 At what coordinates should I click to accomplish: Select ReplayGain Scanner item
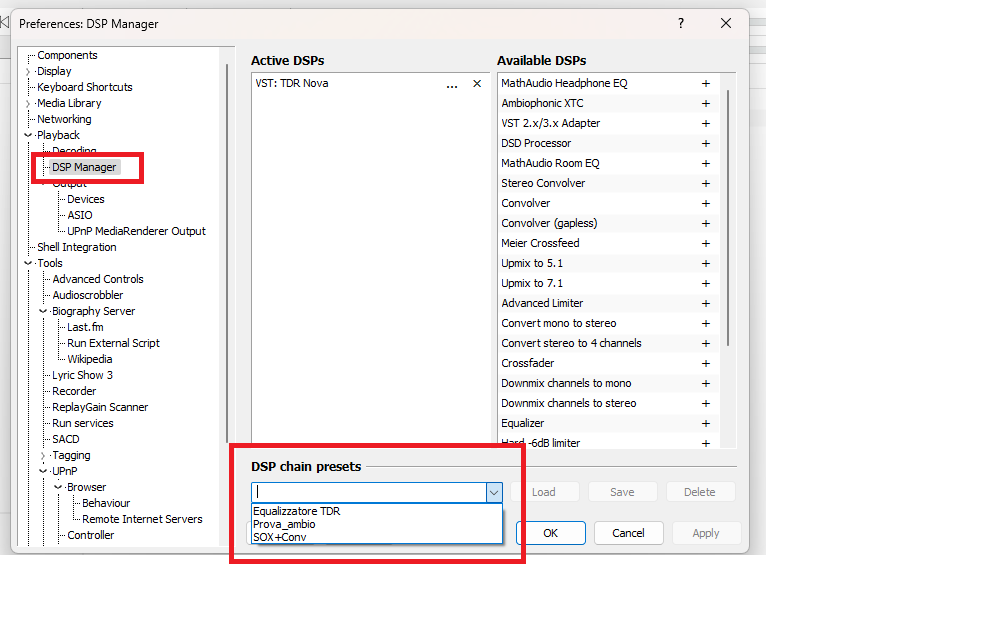100,407
